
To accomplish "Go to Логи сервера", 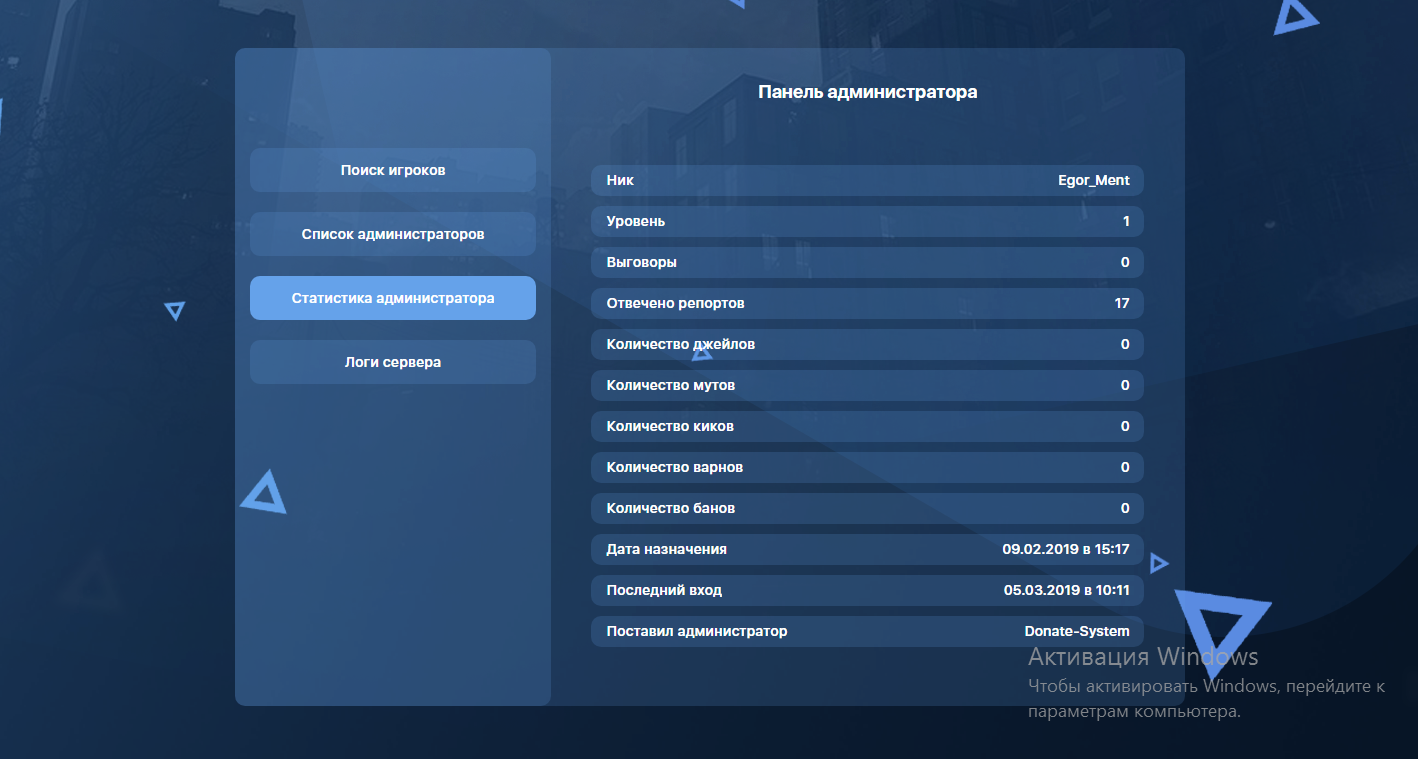I will click(392, 362).
